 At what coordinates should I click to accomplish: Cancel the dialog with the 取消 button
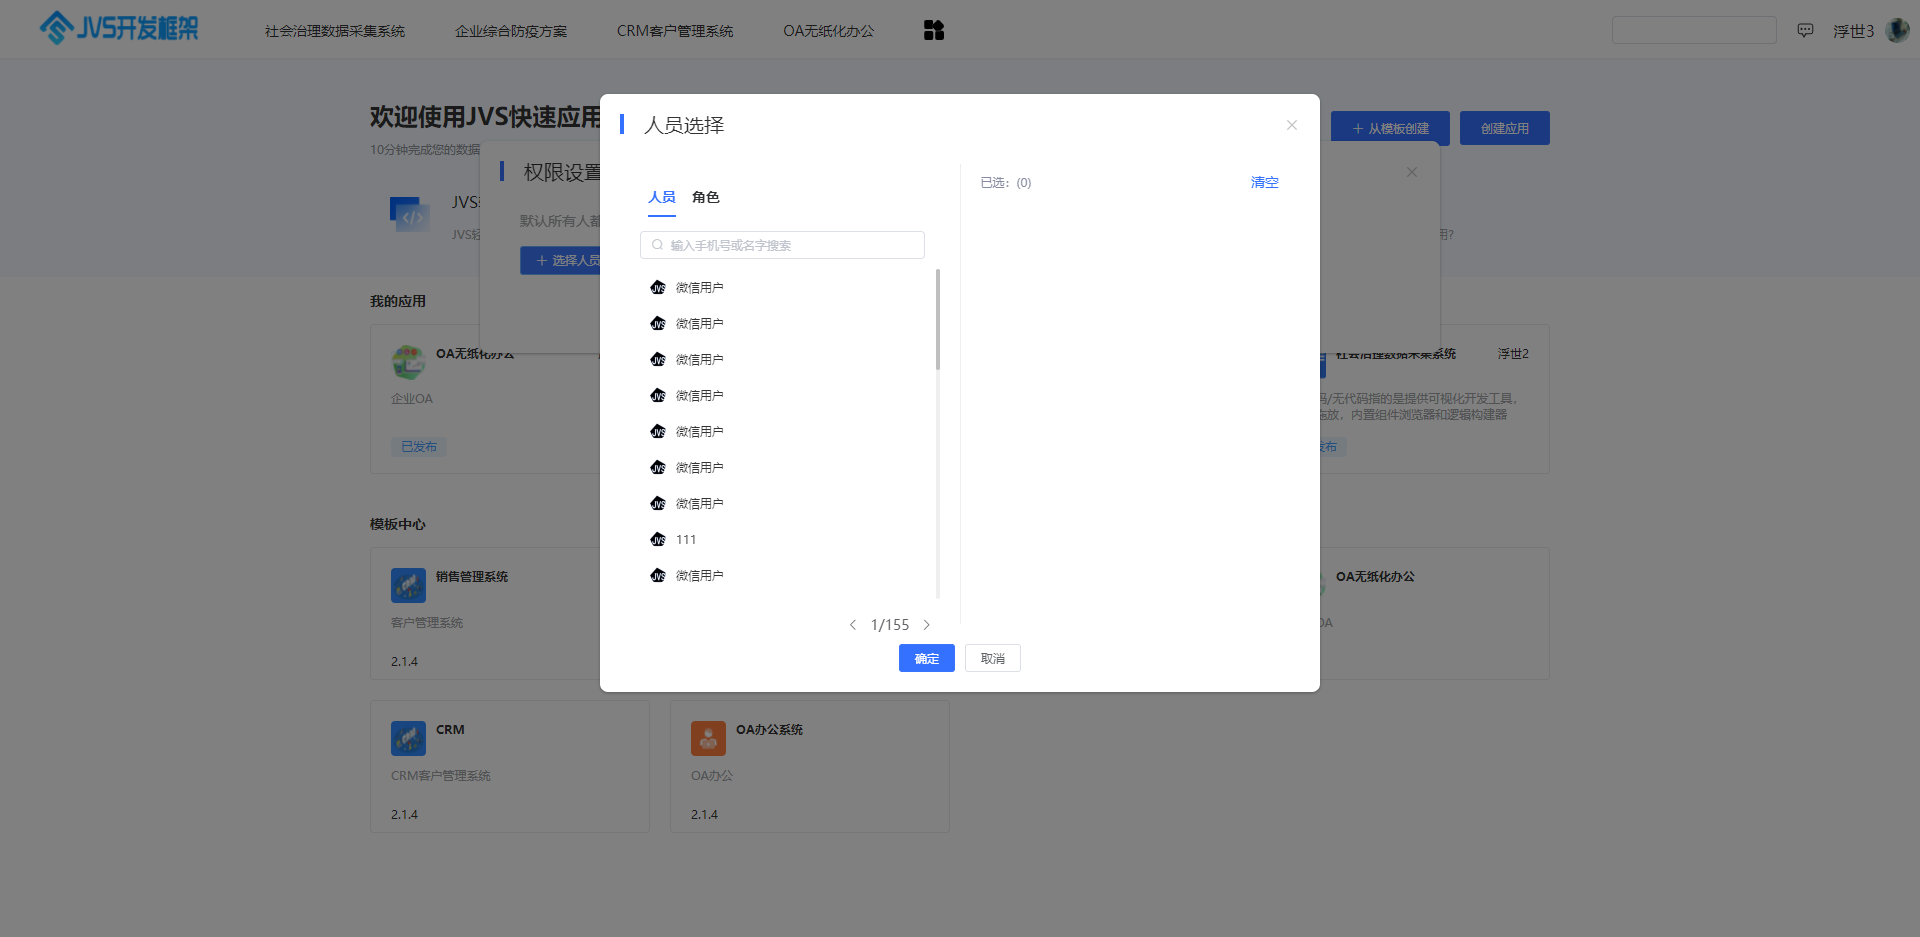993,658
